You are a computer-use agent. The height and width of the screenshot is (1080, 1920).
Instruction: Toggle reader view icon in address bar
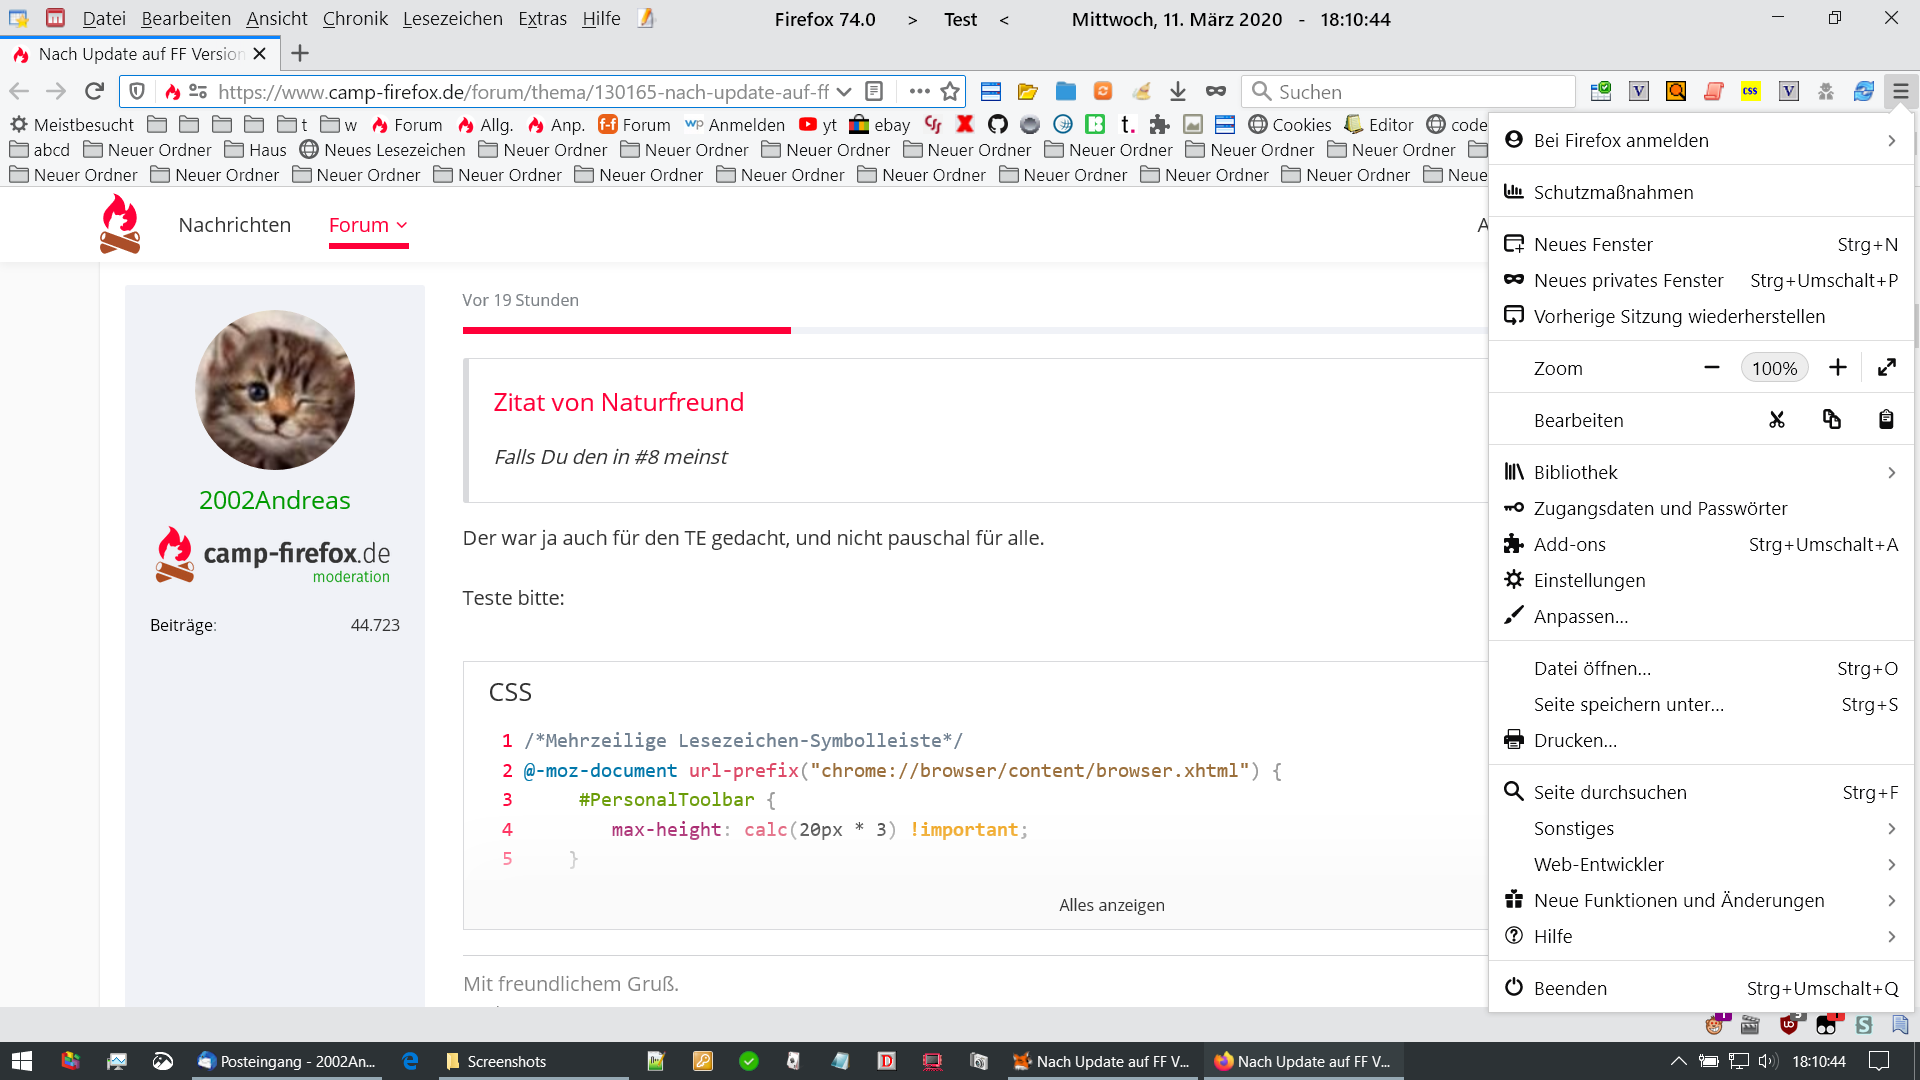point(874,92)
